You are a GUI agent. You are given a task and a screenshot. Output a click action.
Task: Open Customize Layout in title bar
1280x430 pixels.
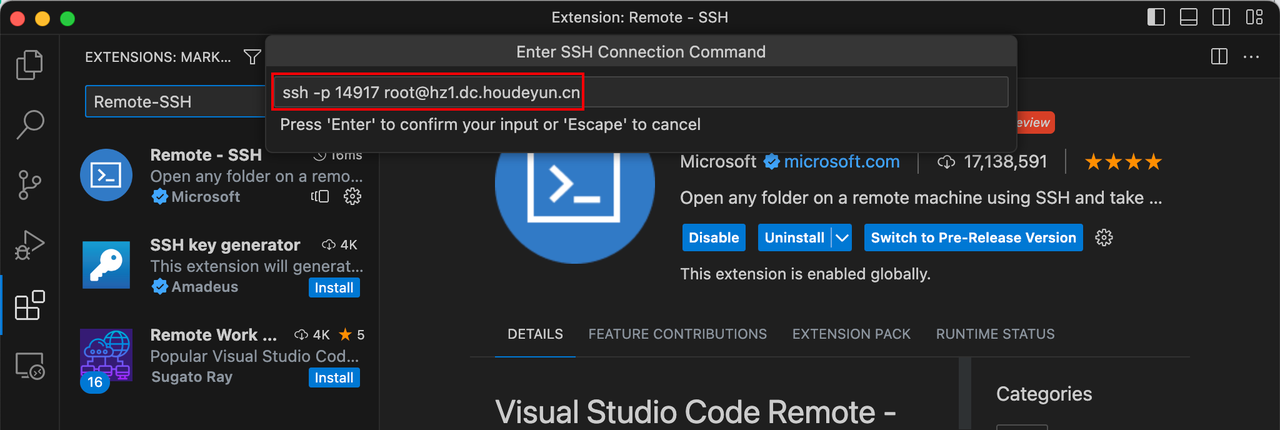[x=1252, y=17]
